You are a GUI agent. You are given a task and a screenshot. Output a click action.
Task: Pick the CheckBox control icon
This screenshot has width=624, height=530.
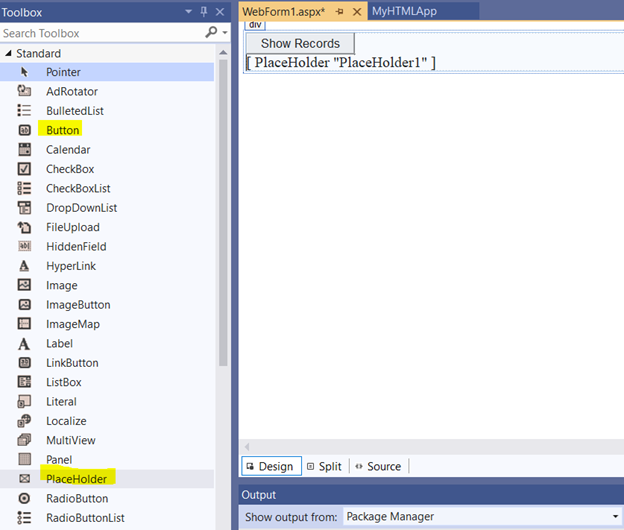tap(24, 169)
